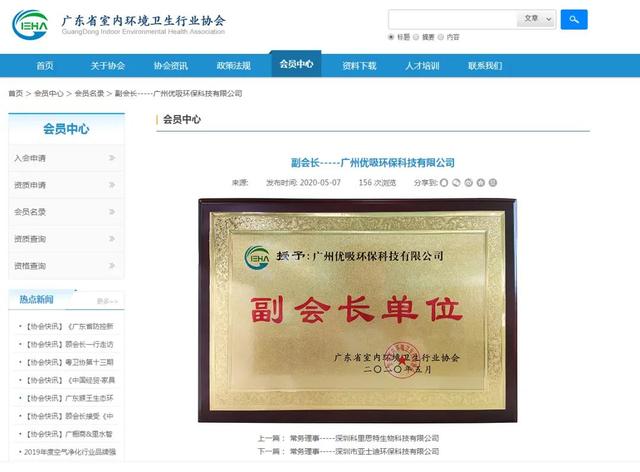Click the chevron icon beside 入会申请

coord(112,158)
